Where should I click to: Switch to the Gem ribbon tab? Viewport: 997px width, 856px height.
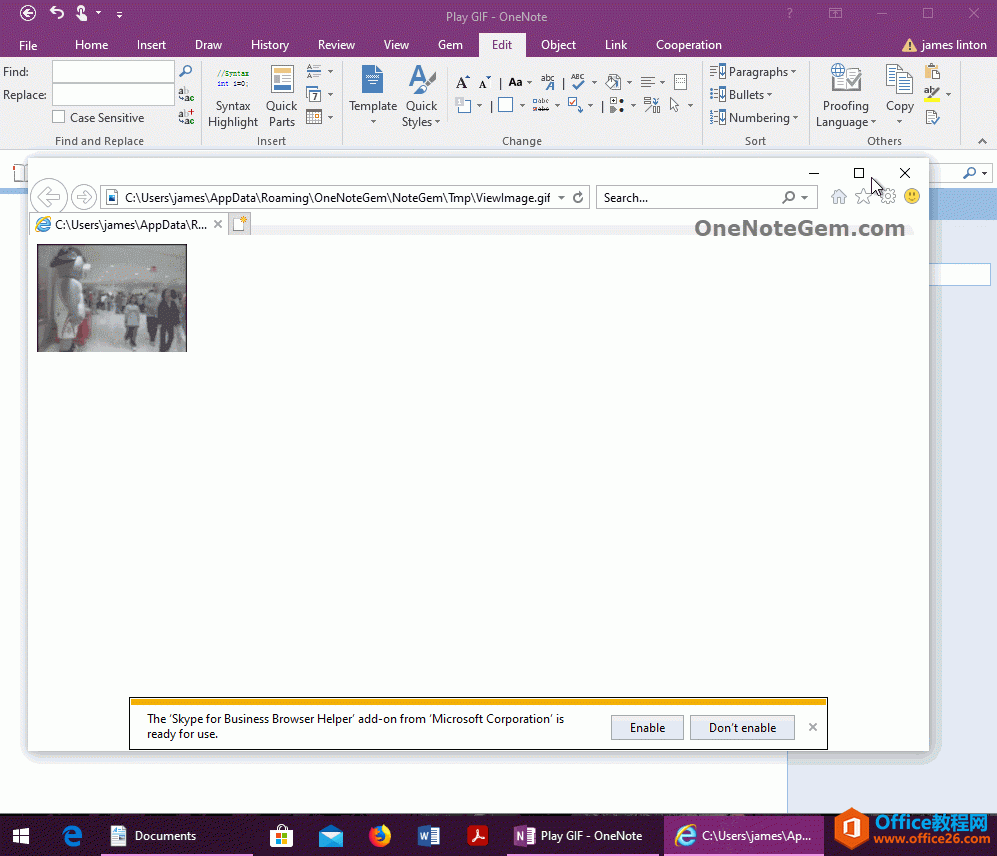pyautogui.click(x=450, y=45)
